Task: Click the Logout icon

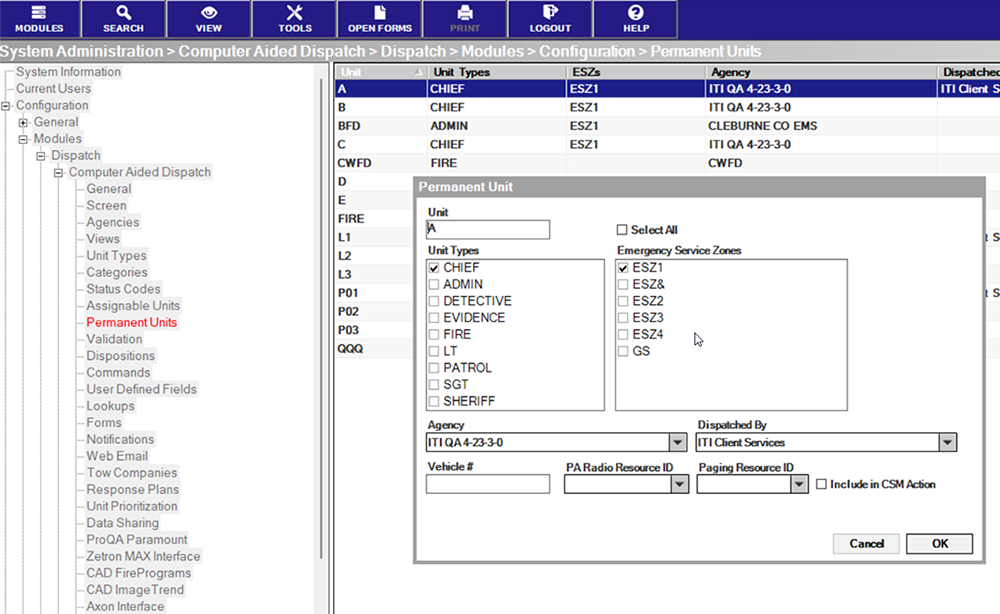Action: 549,18
